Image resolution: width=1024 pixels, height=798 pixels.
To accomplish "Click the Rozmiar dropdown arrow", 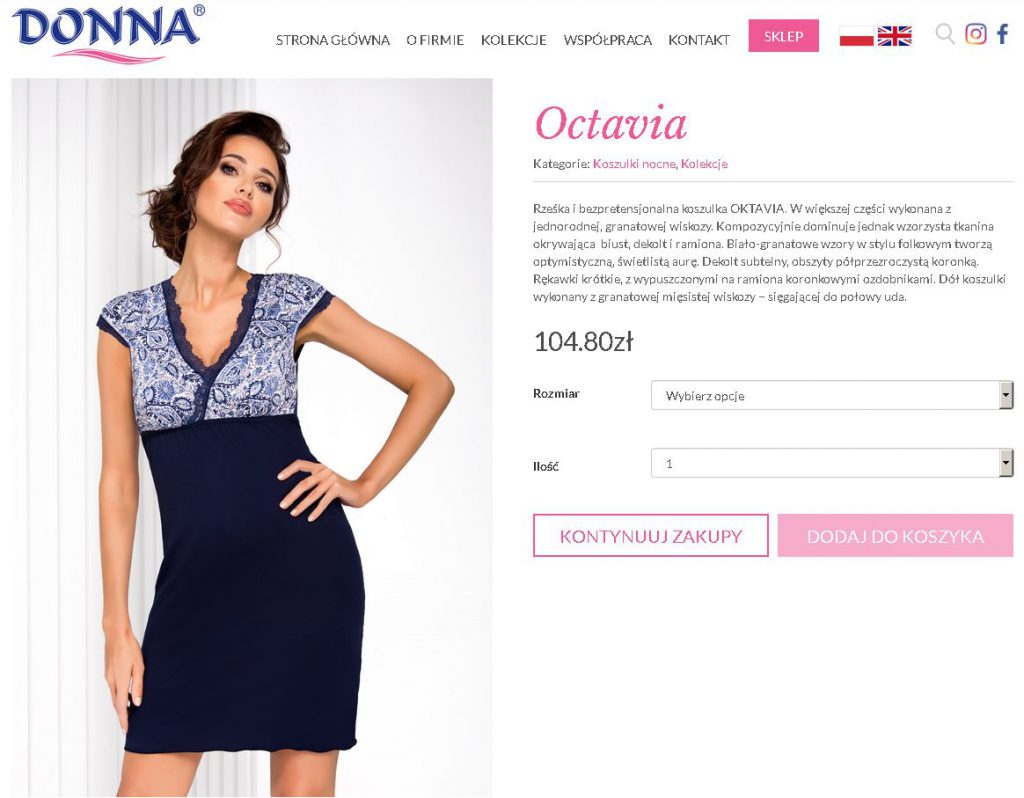I will point(1006,395).
